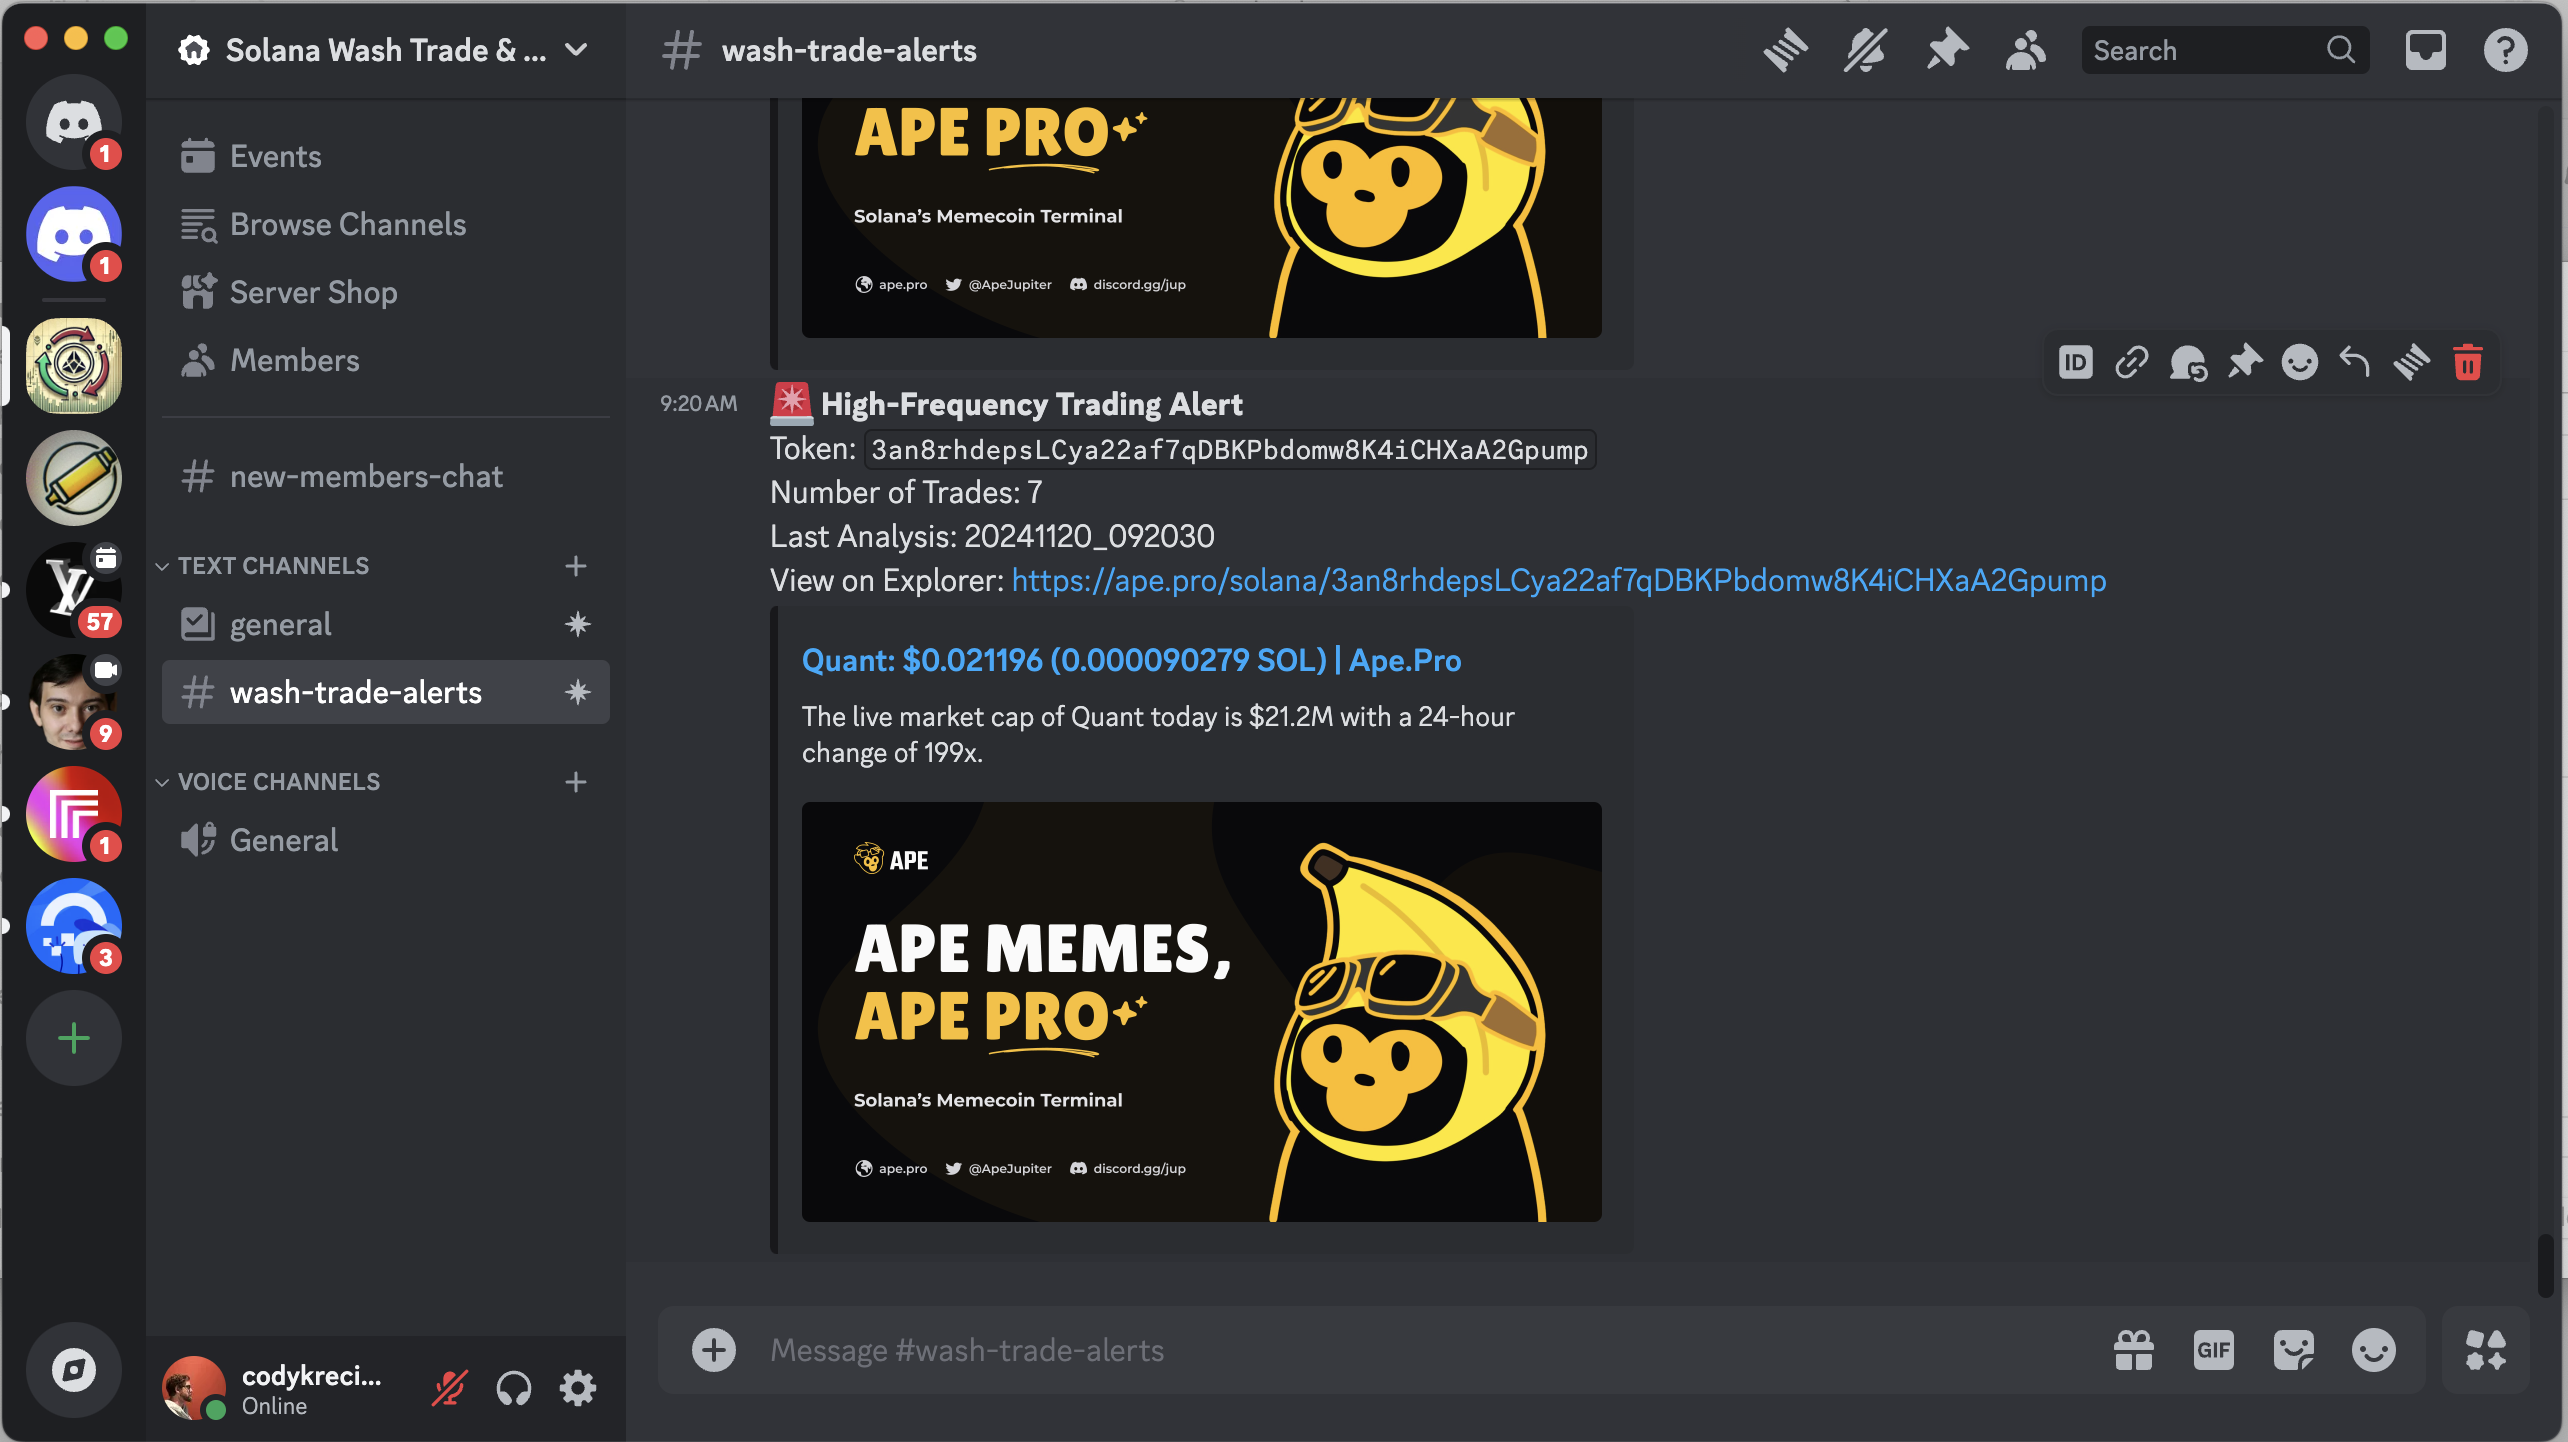Pin message from hover toolbar
The image size is (2568, 1442).
[2244, 362]
